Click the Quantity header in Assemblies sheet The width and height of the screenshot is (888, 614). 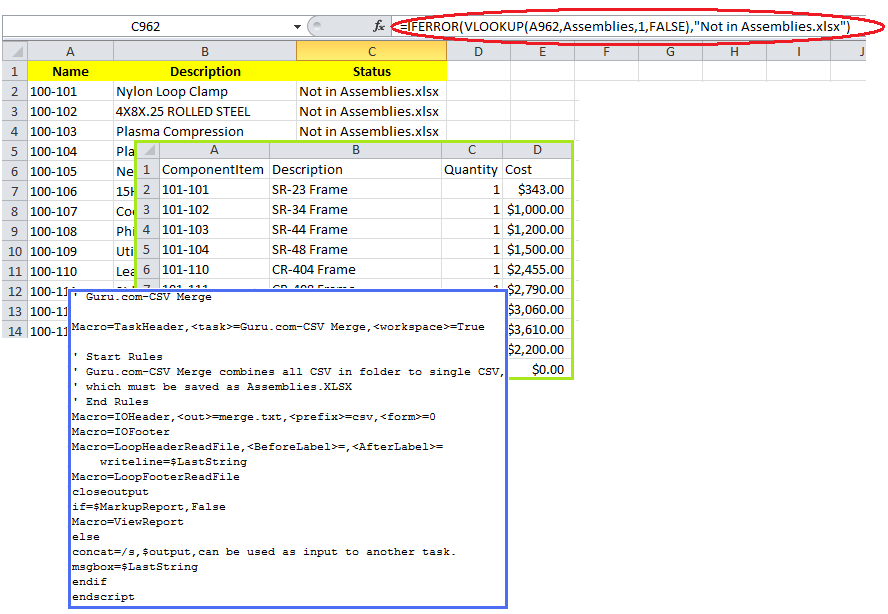coord(471,169)
